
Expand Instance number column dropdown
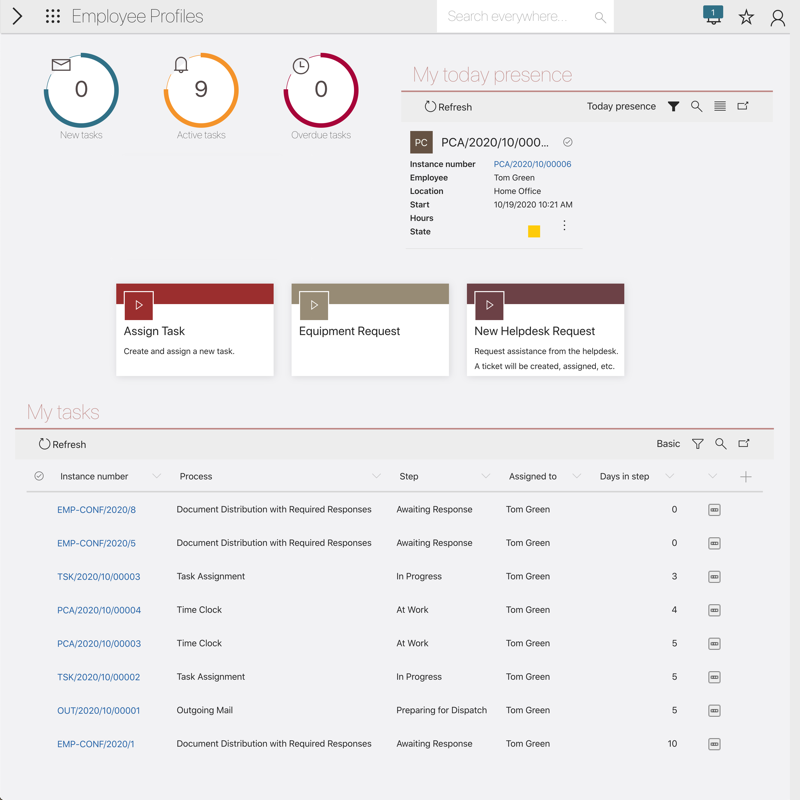[x=156, y=477]
